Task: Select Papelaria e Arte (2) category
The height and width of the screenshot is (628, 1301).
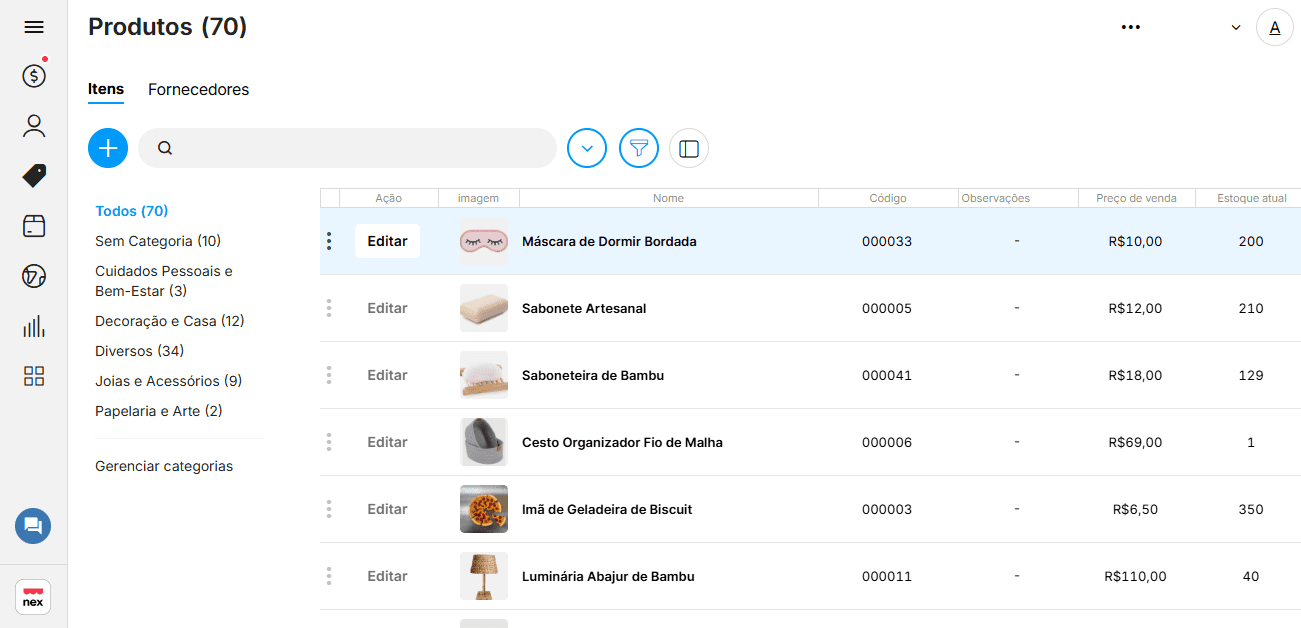Action: [x=159, y=411]
